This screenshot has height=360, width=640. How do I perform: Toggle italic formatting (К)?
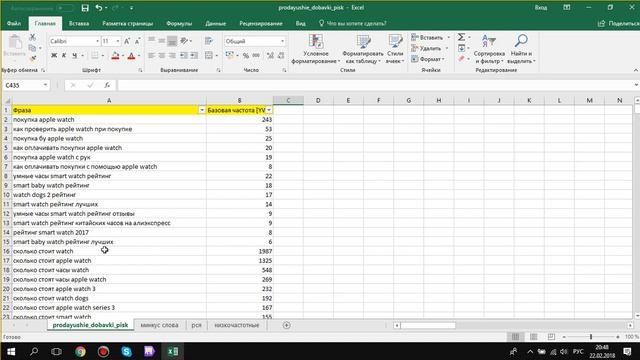(64, 56)
